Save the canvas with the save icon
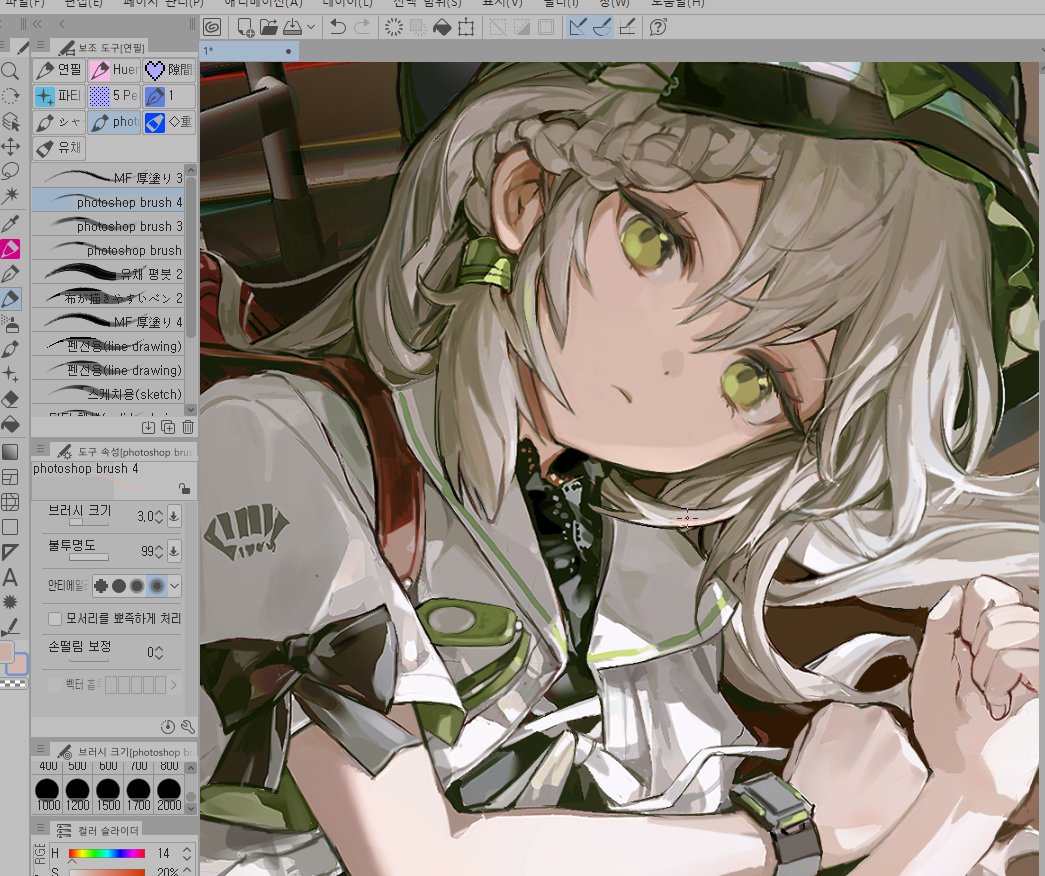This screenshot has width=1045, height=876. pyautogui.click(x=292, y=27)
